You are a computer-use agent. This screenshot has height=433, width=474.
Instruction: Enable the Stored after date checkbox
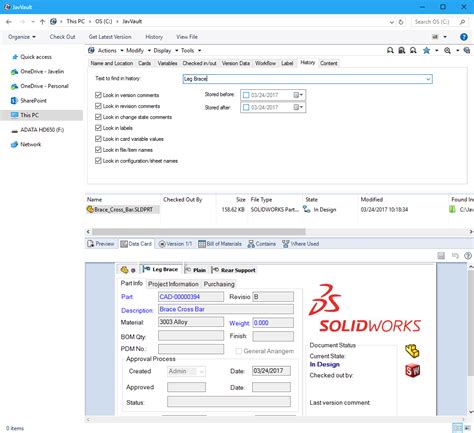pyautogui.click(x=246, y=107)
